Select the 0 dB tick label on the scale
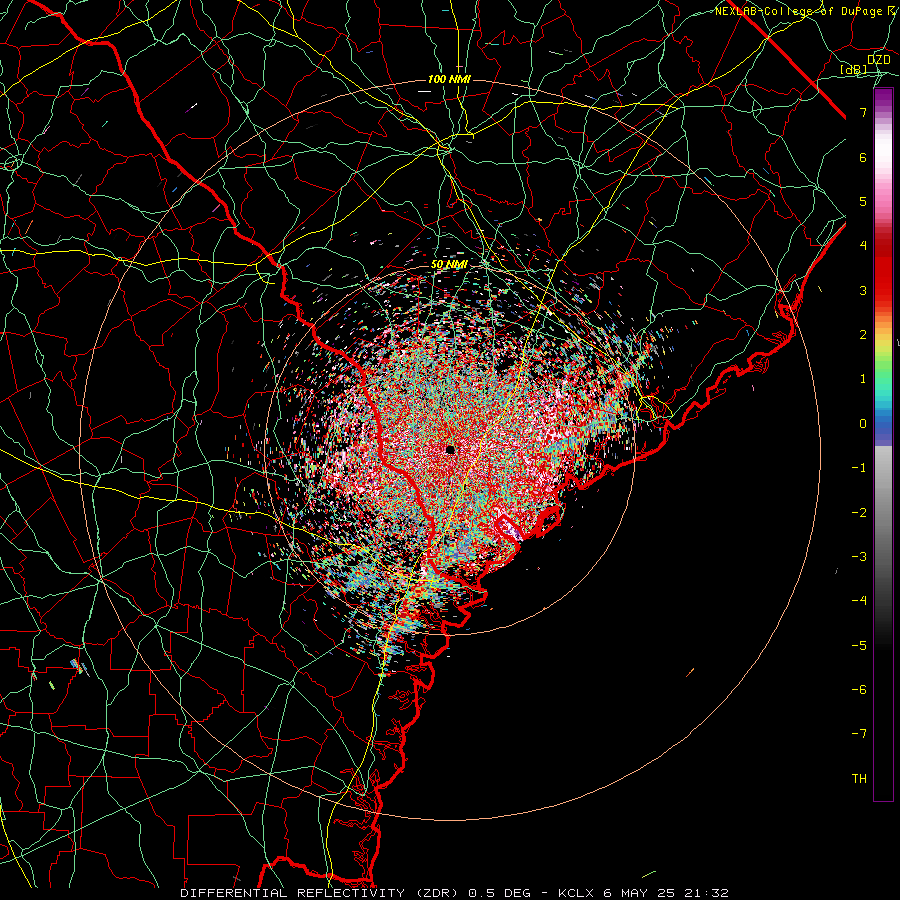This screenshot has width=900, height=900. [863, 424]
